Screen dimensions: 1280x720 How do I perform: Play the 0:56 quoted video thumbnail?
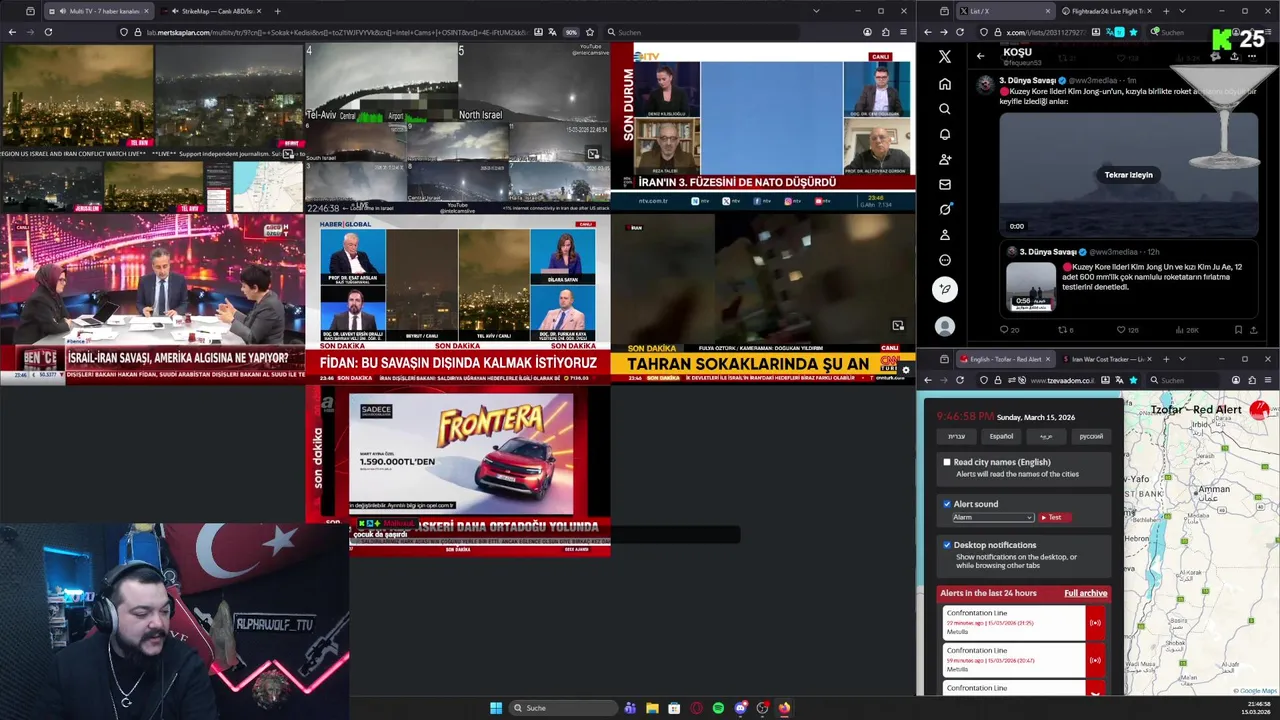pyautogui.click(x=1030, y=286)
